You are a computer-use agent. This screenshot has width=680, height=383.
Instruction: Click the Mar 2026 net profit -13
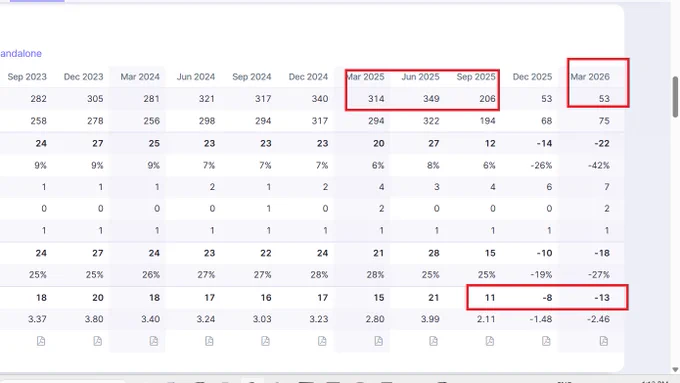pyautogui.click(x=602, y=298)
